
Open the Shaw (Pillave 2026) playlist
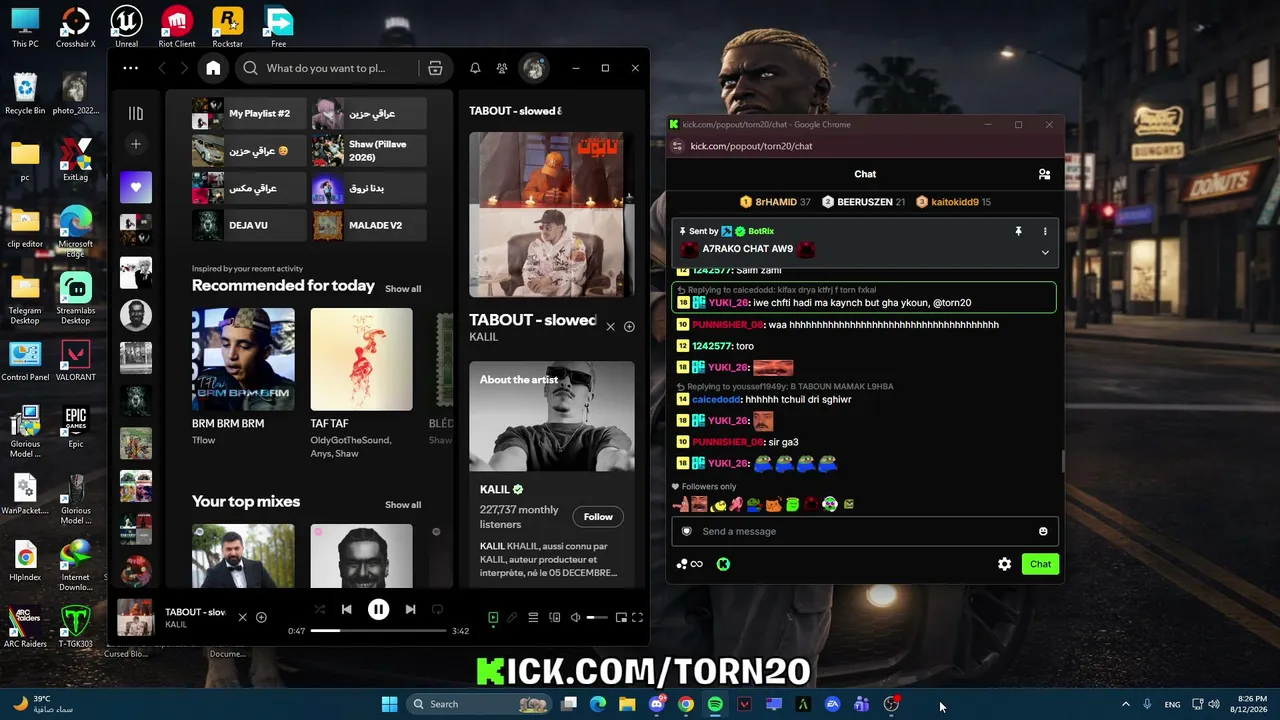pos(369,151)
